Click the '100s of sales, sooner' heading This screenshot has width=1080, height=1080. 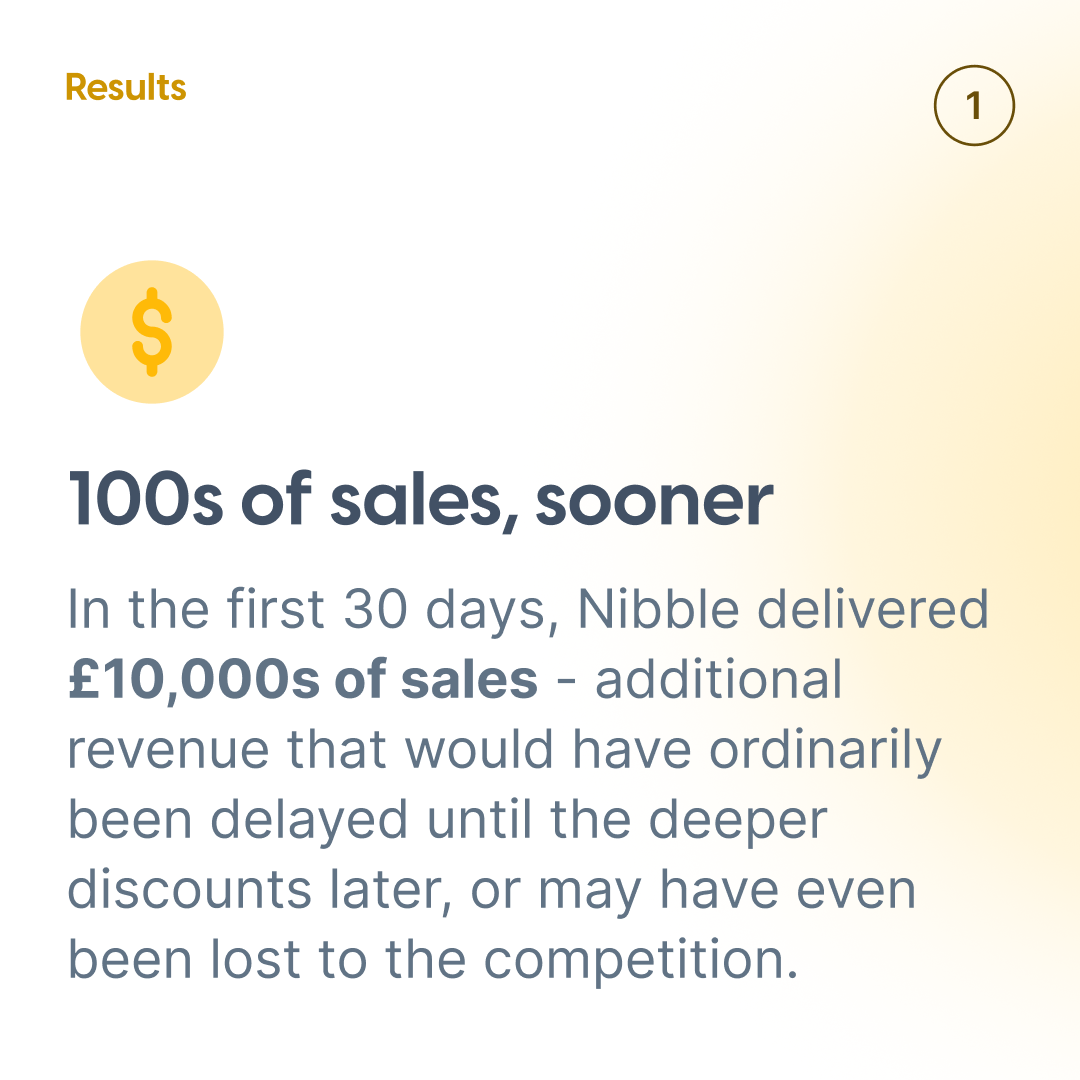pos(421,500)
